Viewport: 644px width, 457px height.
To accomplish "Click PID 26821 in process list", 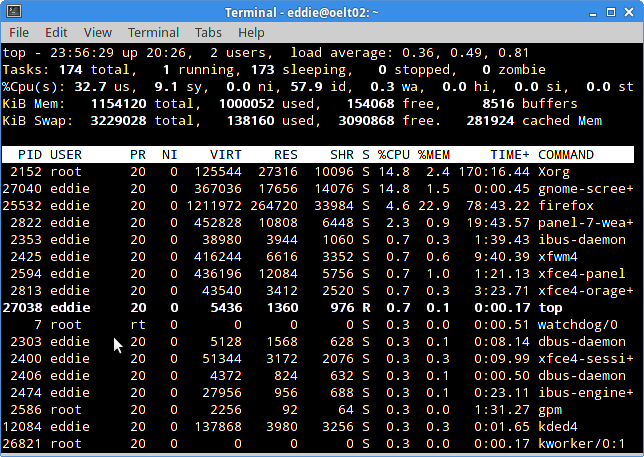I will tap(22, 444).
